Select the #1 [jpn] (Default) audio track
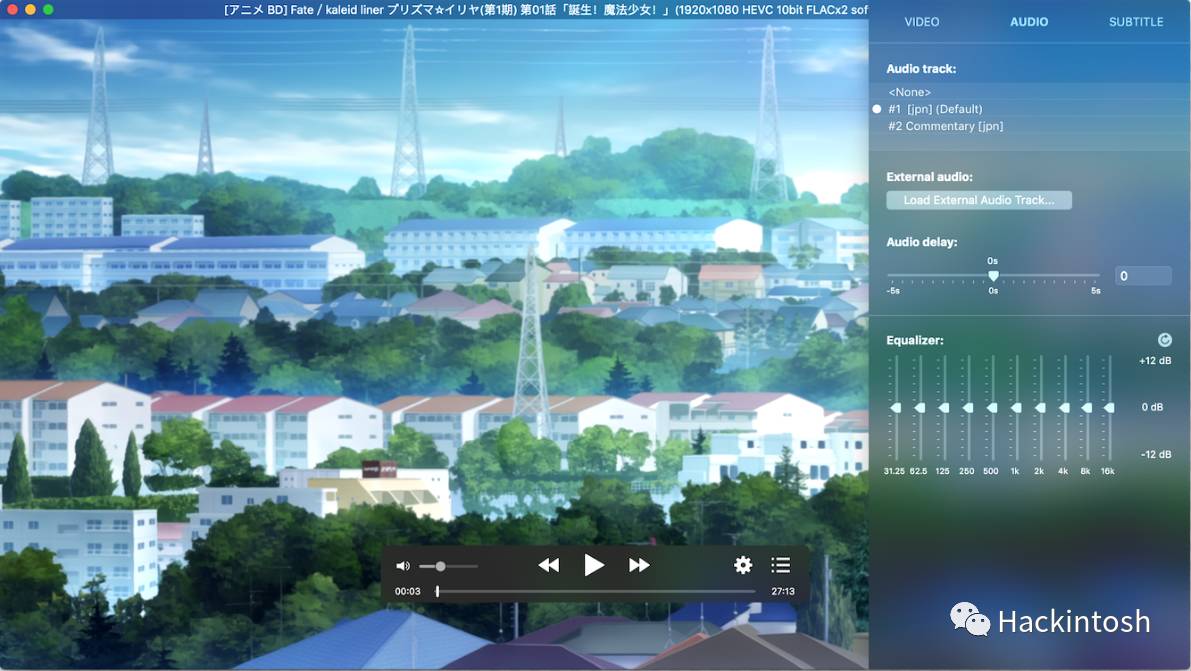Image resolution: width=1191 pixels, height=671 pixels. pyautogui.click(x=936, y=108)
